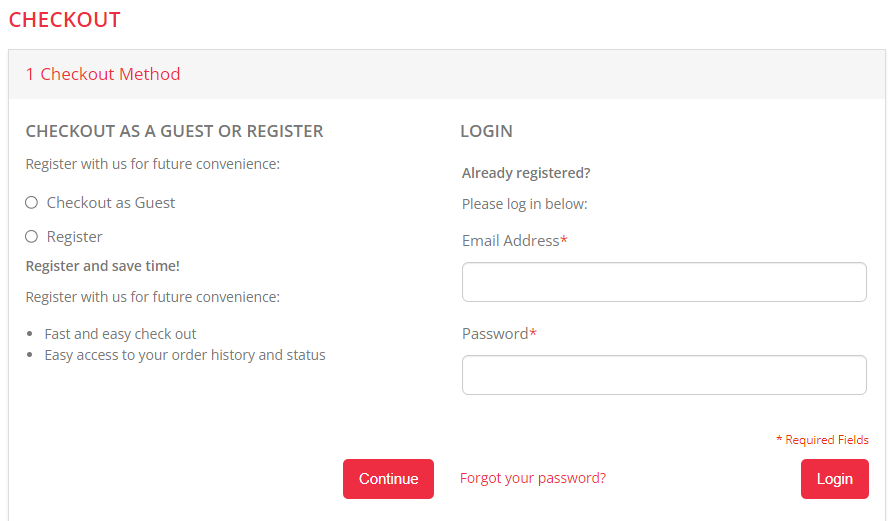Image resolution: width=896 pixels, height=521 pixels.
Task: Click the first Register with us sentence
Action: [152, 164]
